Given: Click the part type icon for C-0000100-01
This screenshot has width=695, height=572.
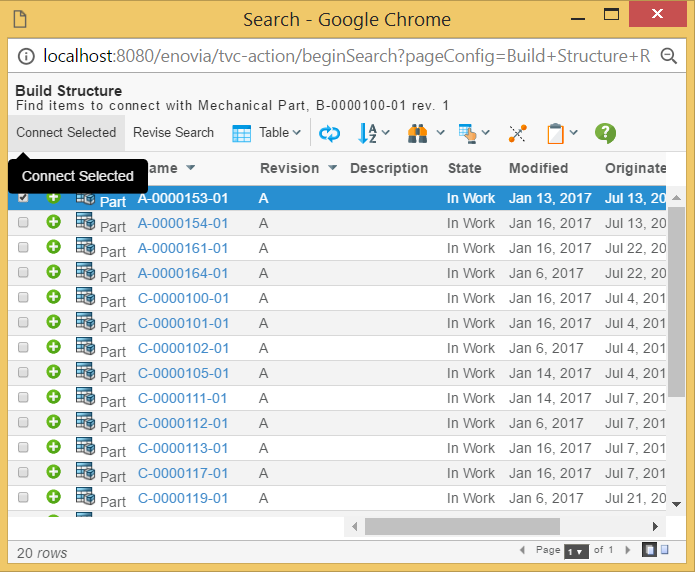Looking at the screenshot, I should pyautogui.click(x=85, y=297).
